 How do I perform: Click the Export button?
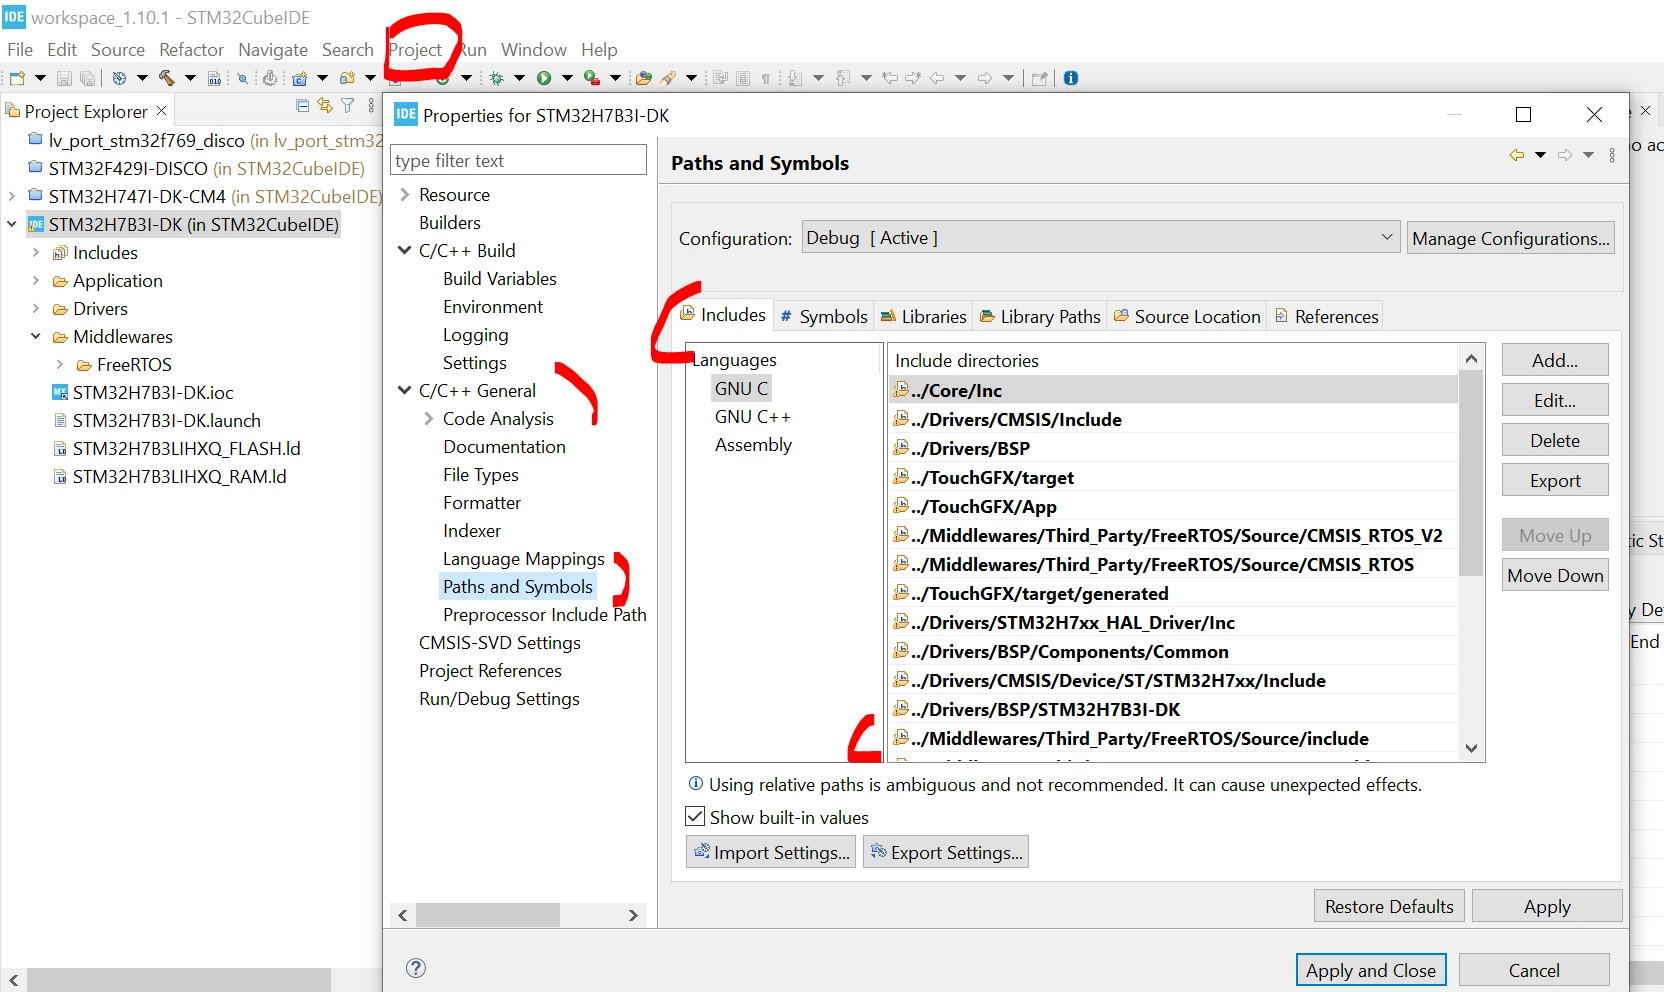1555,480
